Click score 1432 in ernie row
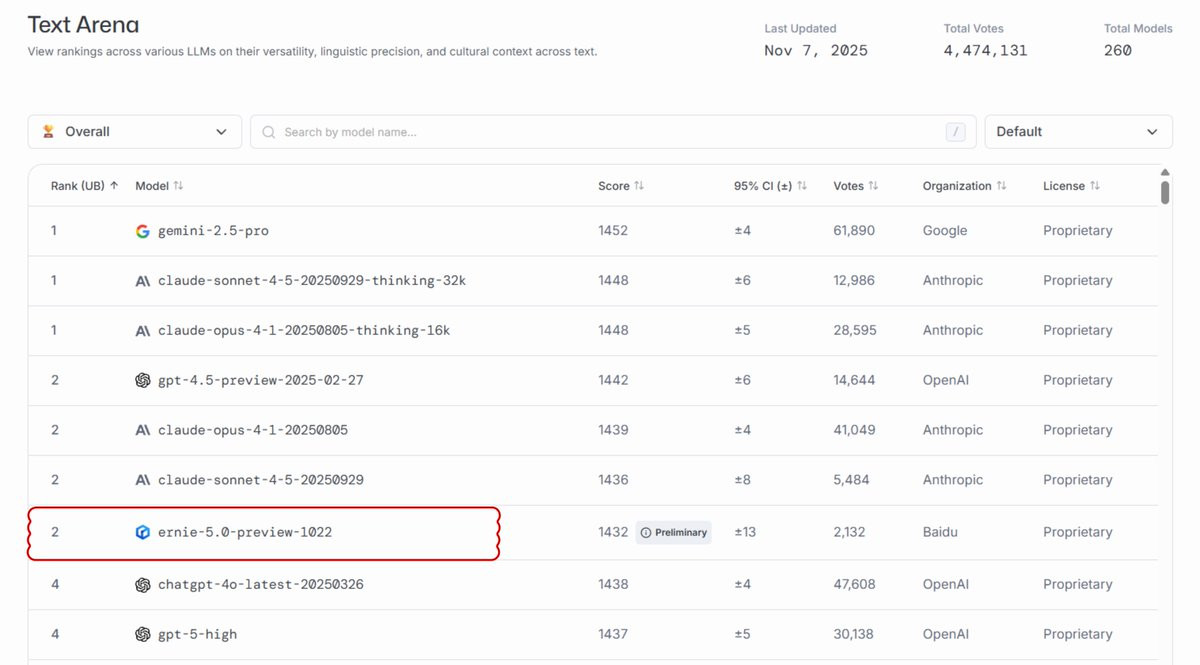The width and height of the screenshot is (1200, 665). tap(613, 533)
